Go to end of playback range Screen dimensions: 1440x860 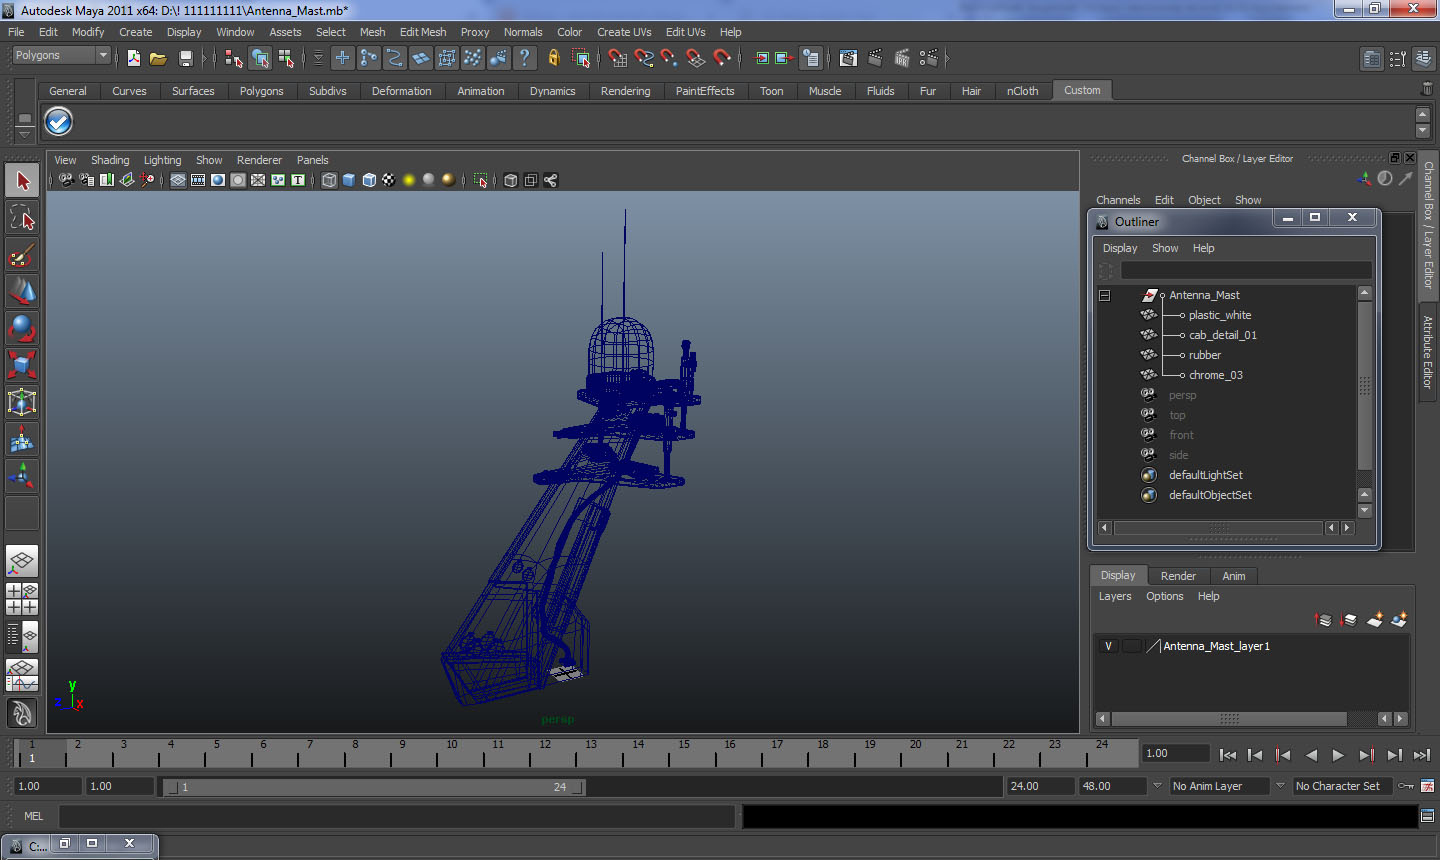(1421, 755)
